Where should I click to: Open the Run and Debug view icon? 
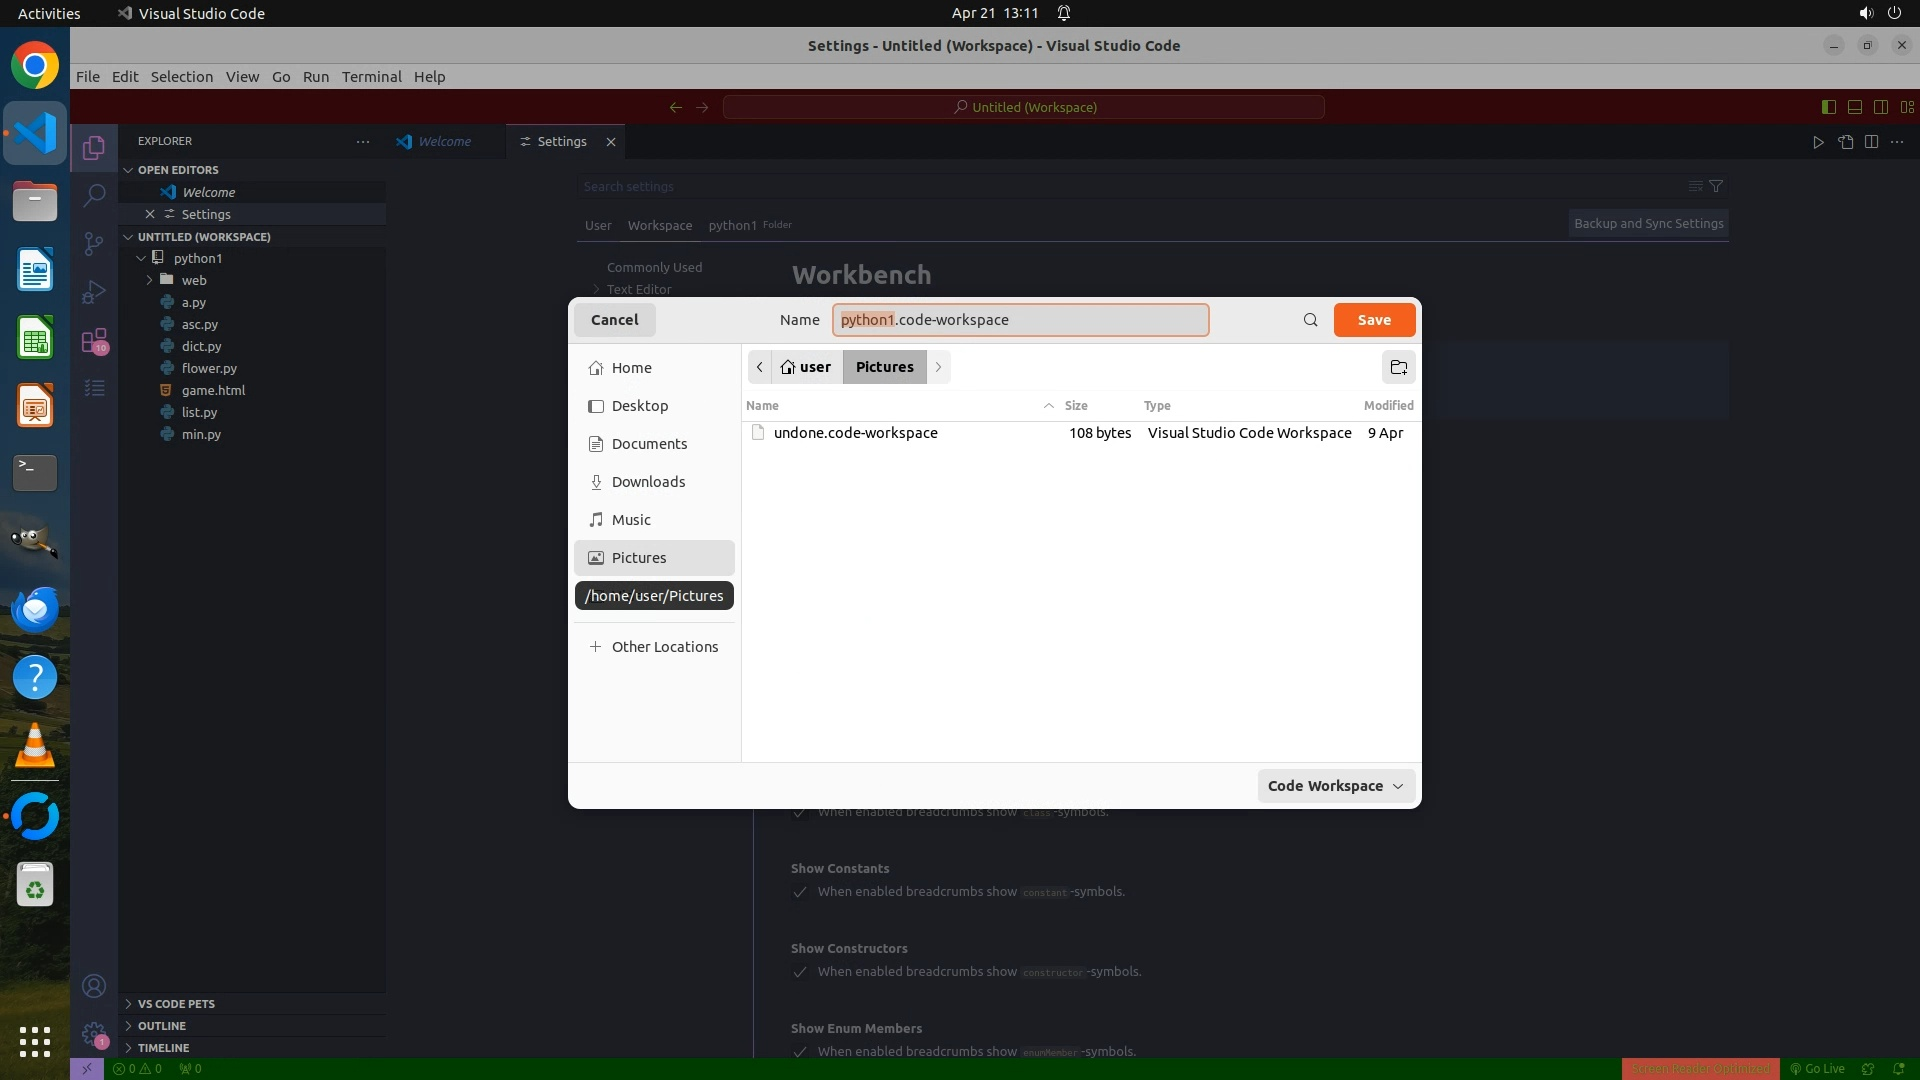tap(94, 292)
